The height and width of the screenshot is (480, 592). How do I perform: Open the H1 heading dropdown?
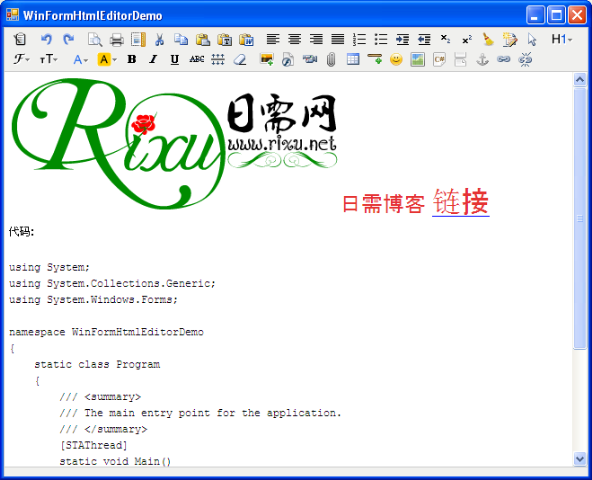562,39
